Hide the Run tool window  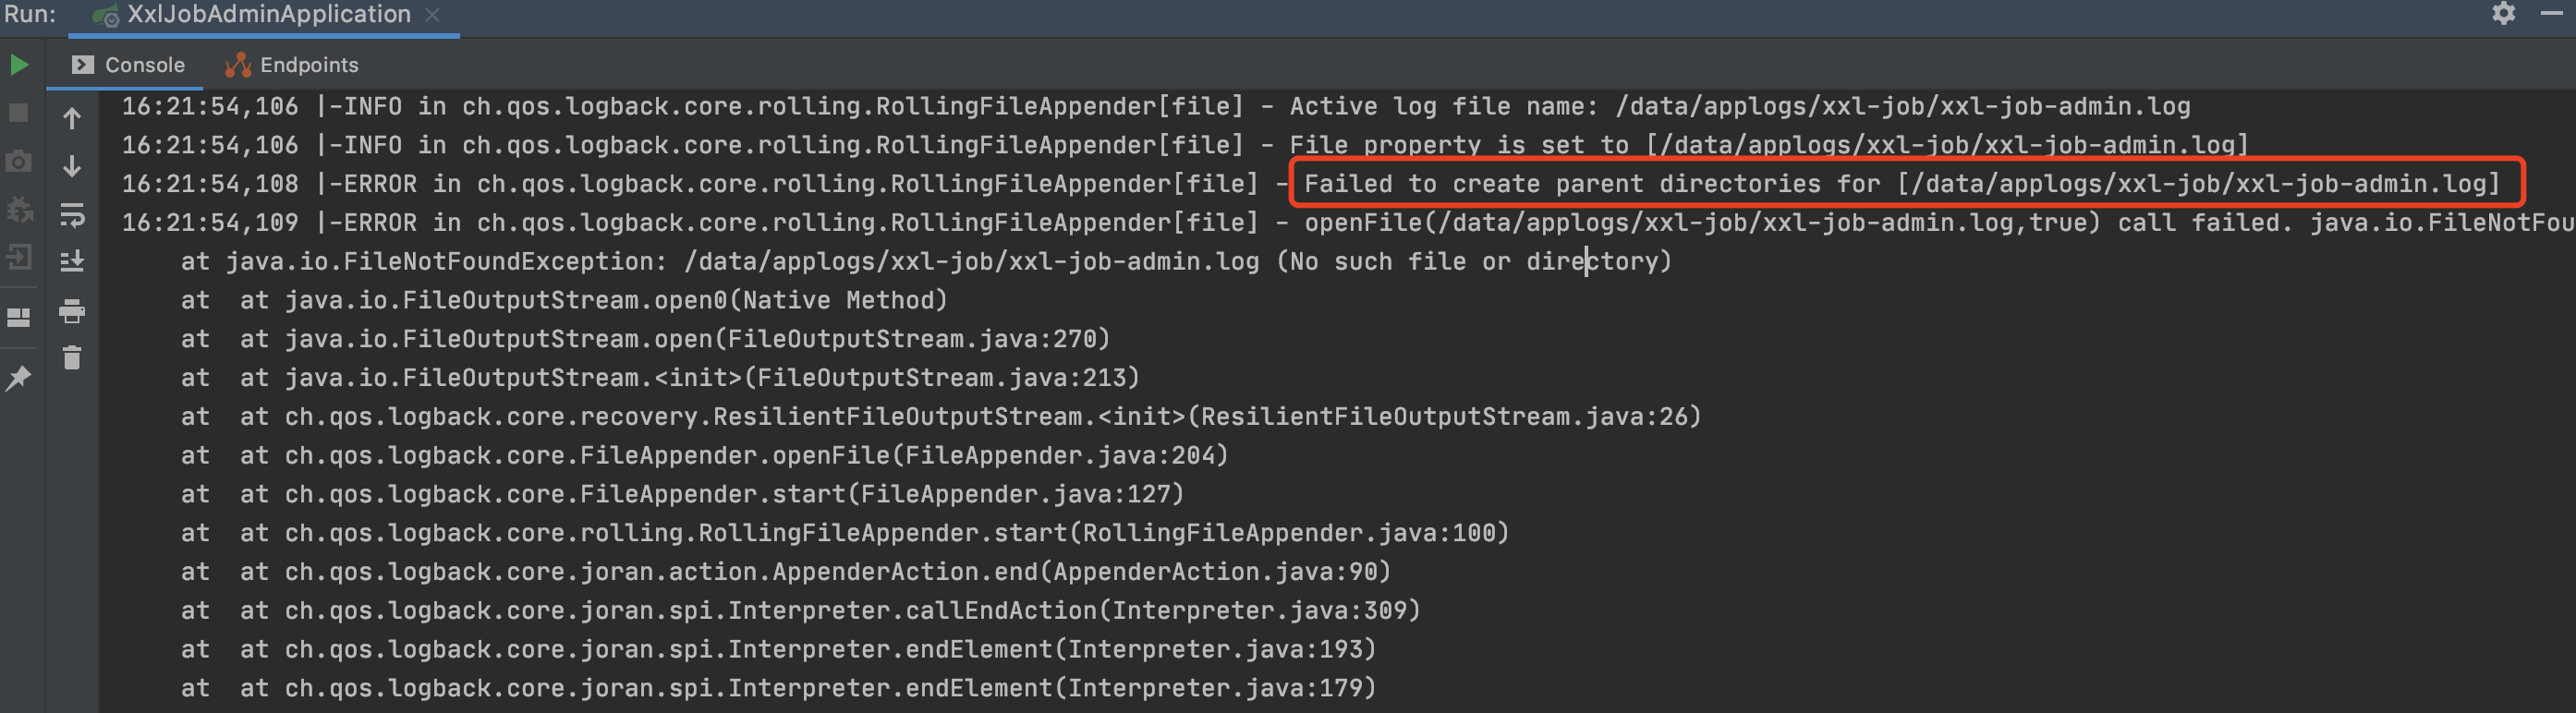tap(2551, 13)
